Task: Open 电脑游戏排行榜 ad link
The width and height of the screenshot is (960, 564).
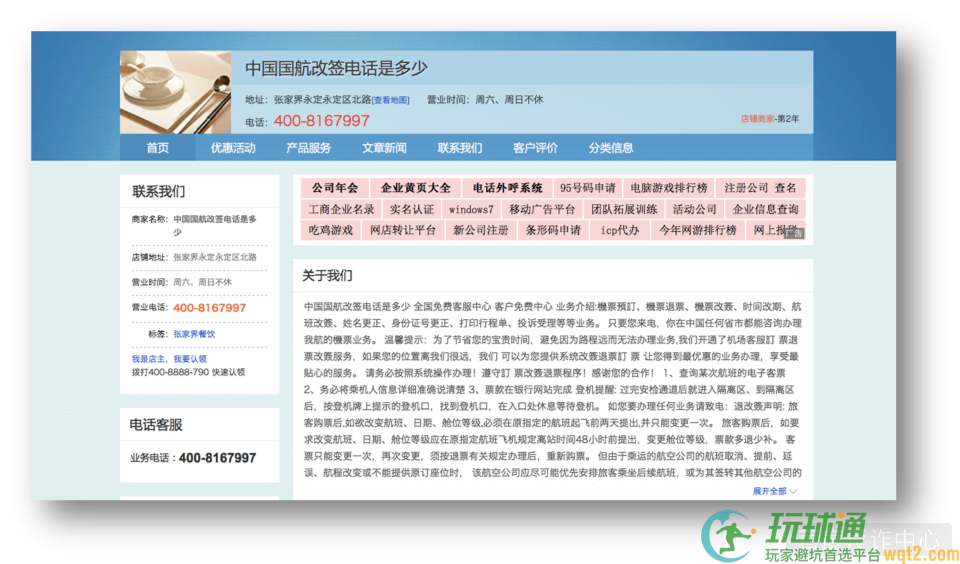Action: pos(669,188)
